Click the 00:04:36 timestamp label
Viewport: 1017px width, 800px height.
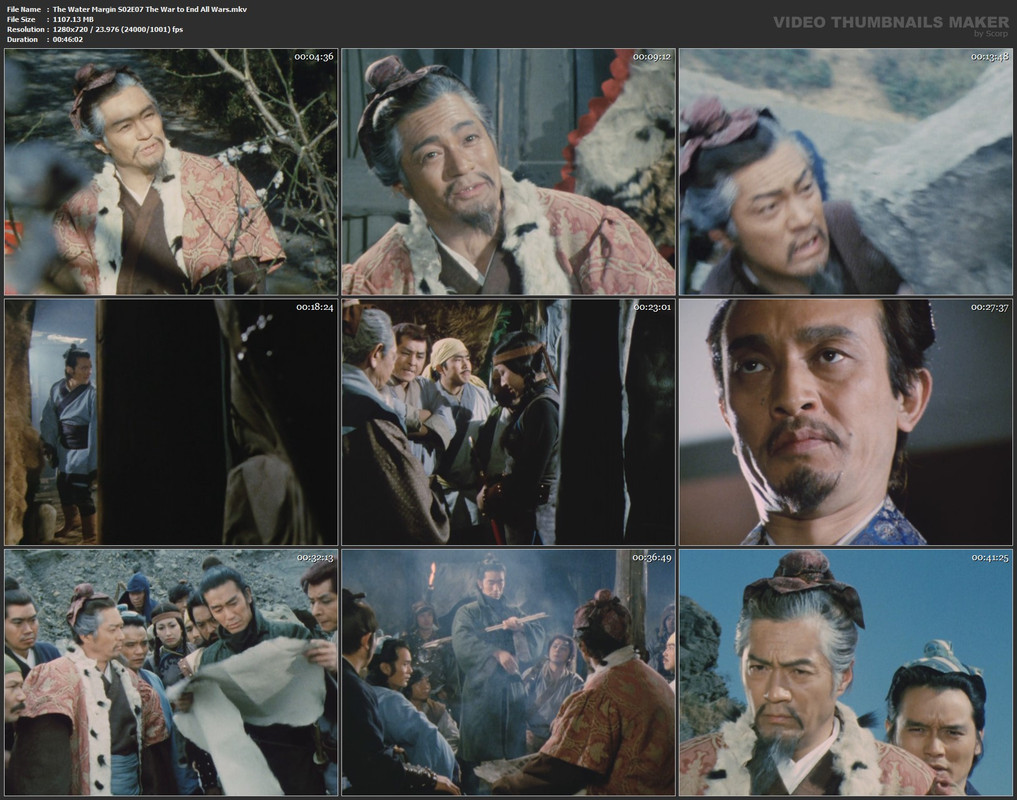(x=314, y=56)
